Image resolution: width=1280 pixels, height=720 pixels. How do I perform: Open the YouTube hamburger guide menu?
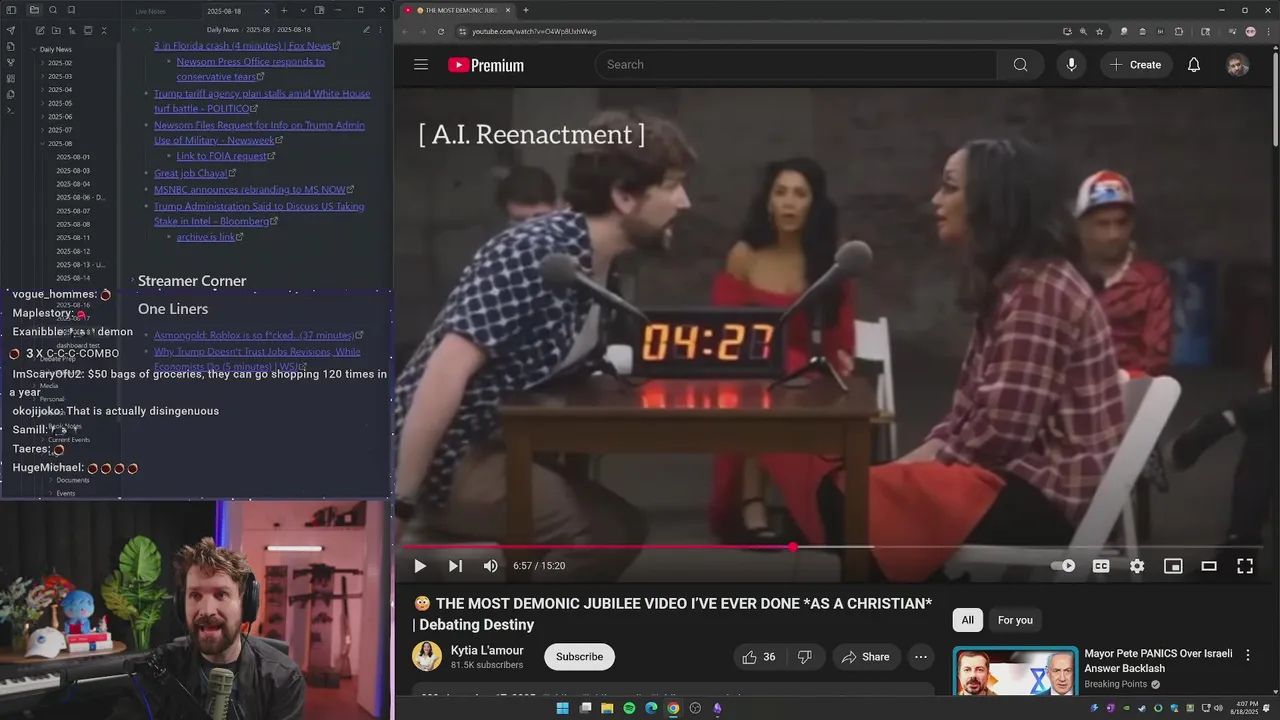[421, 65]
